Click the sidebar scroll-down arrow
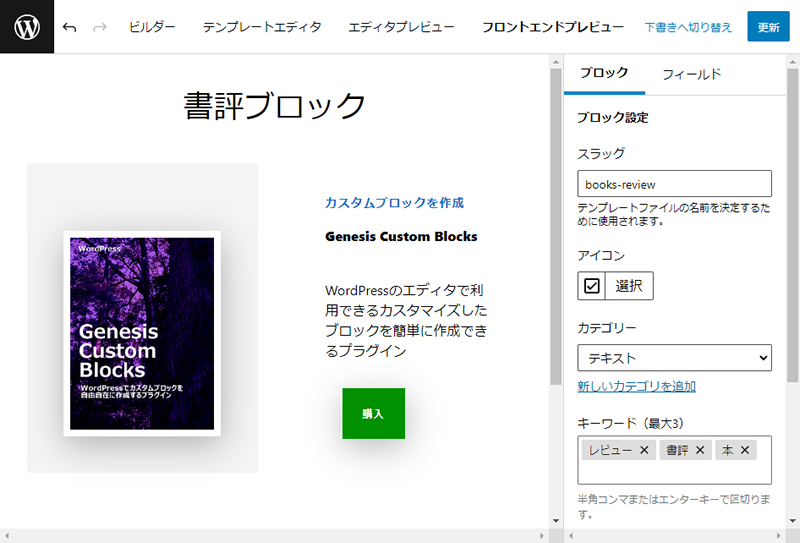 click(792, 521)
